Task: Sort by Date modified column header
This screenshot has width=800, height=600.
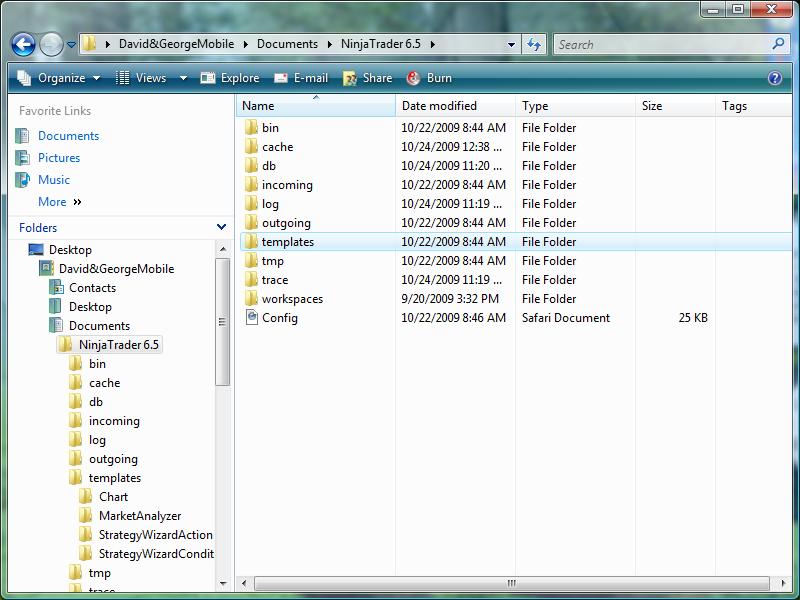Action: pos(455,106)
